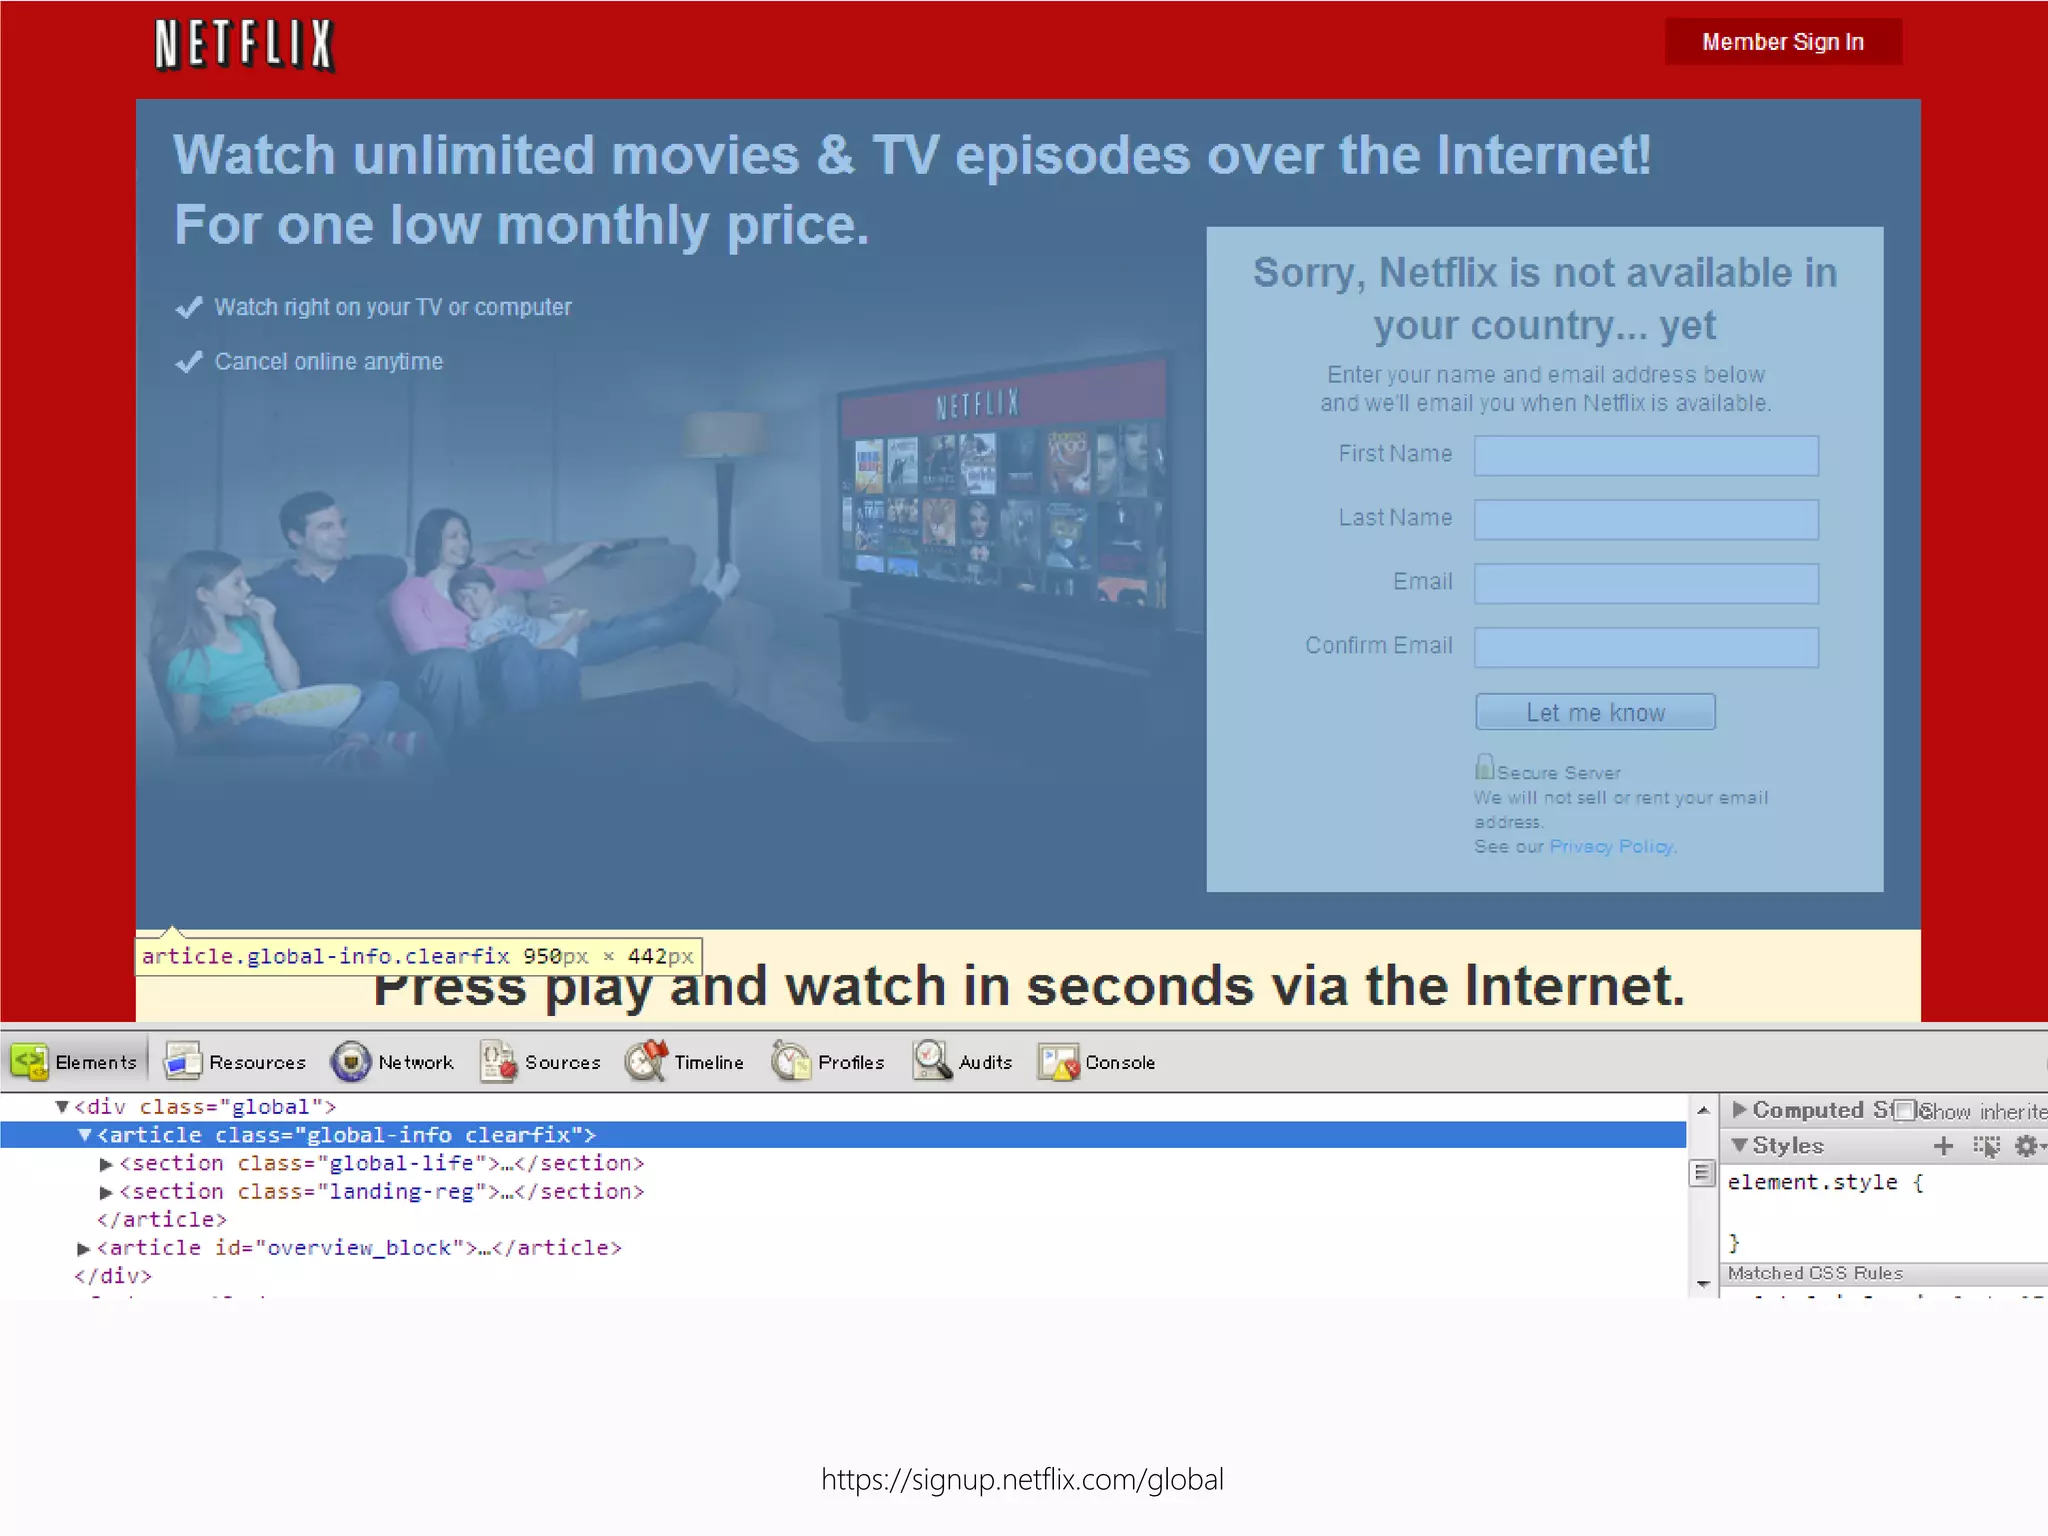Click the Member Sign In button
This screenshot has height=1536, width=2048.
(x=1783, y=42)
